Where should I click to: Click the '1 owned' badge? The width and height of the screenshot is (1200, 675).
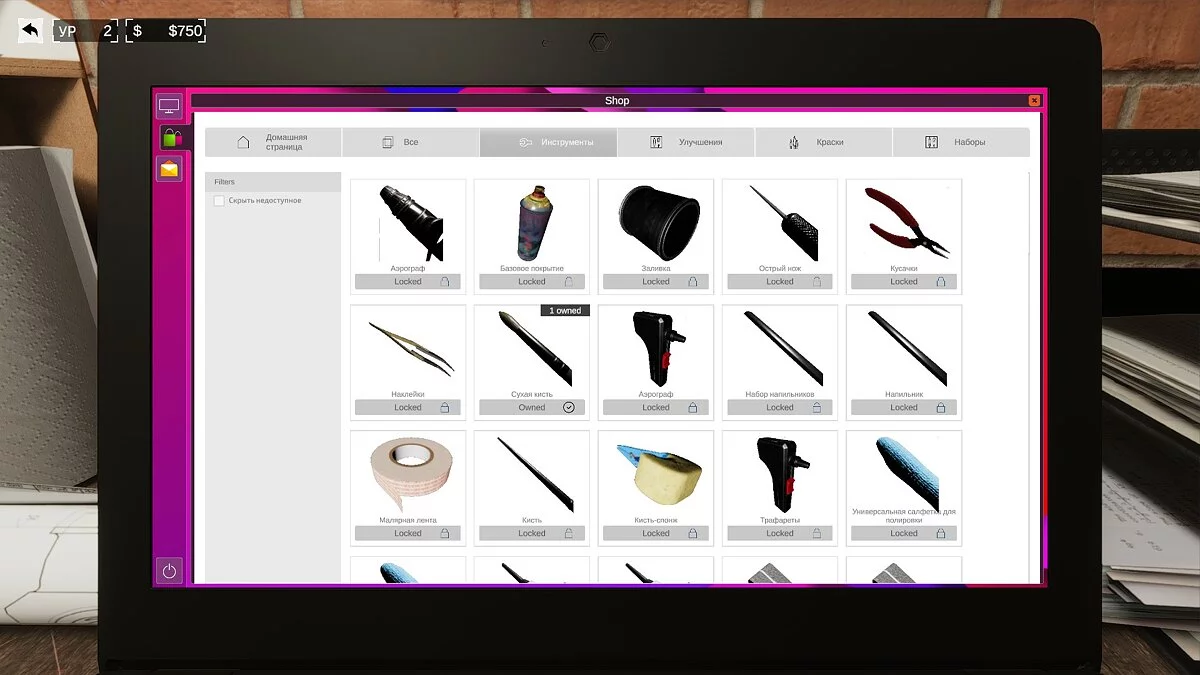[565, 311]
